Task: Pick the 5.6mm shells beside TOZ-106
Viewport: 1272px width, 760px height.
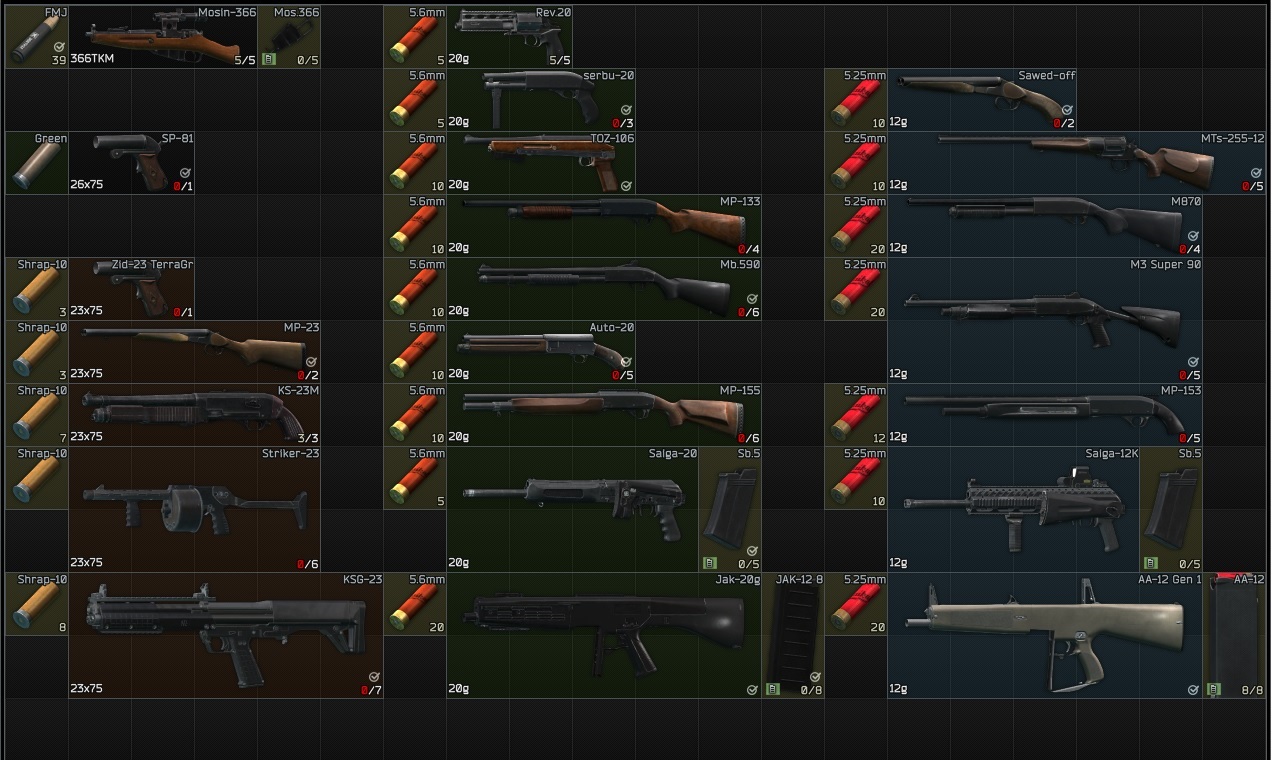Action: pos(415,162)
